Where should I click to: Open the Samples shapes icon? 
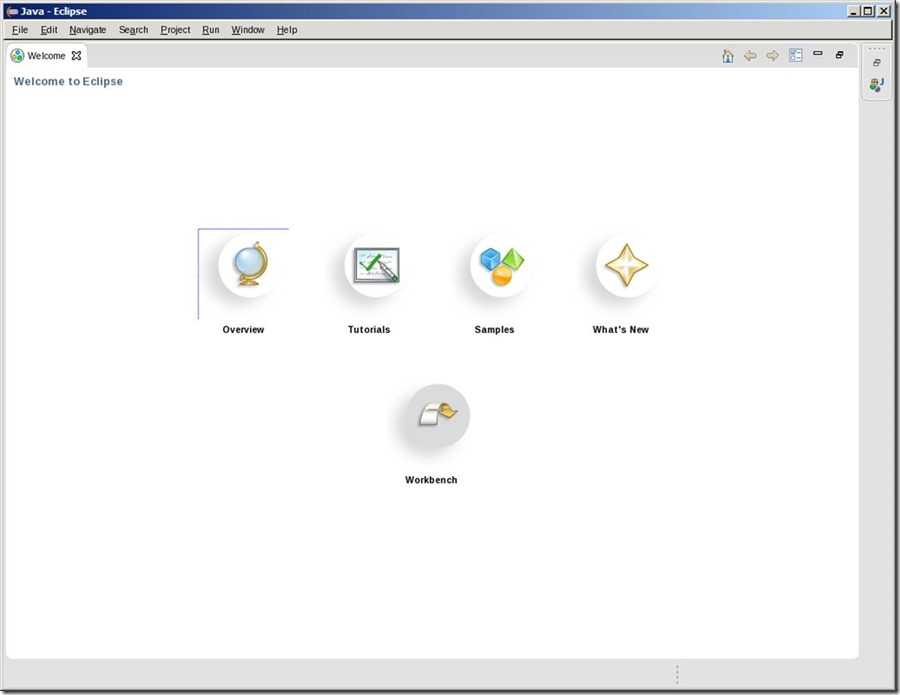coord(502,265)
